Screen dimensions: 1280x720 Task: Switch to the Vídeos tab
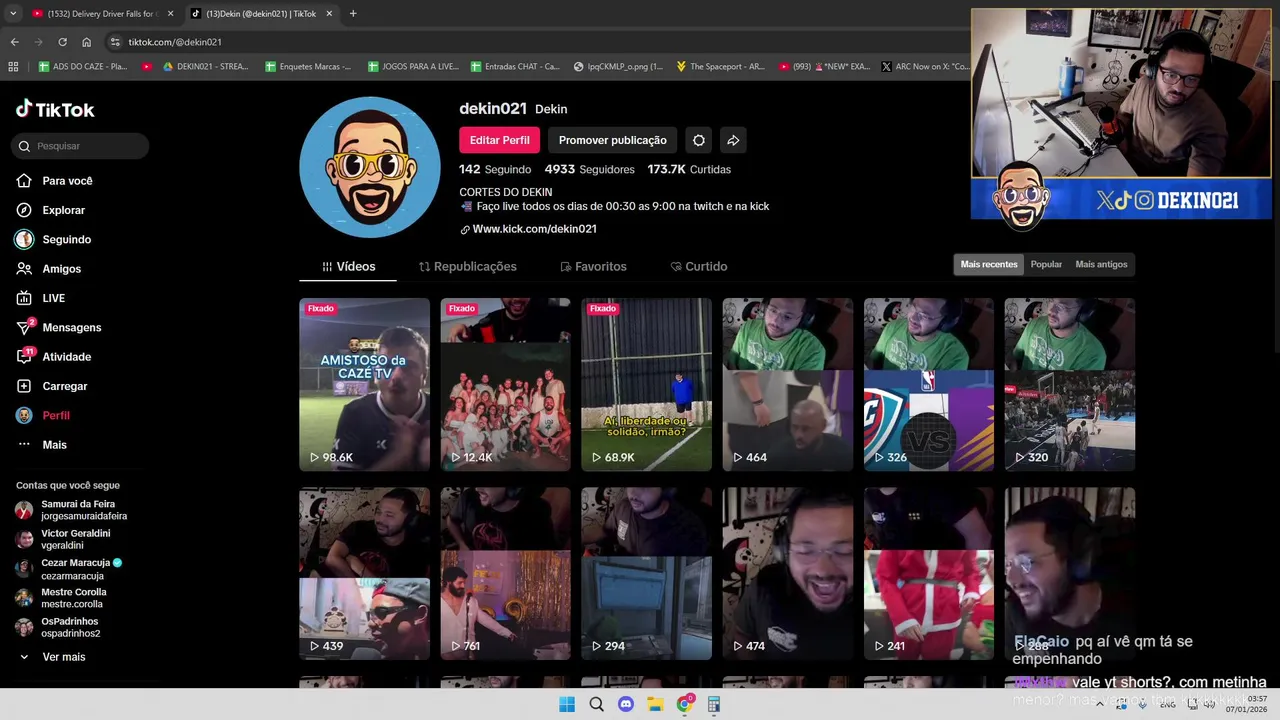coord(348,266)
